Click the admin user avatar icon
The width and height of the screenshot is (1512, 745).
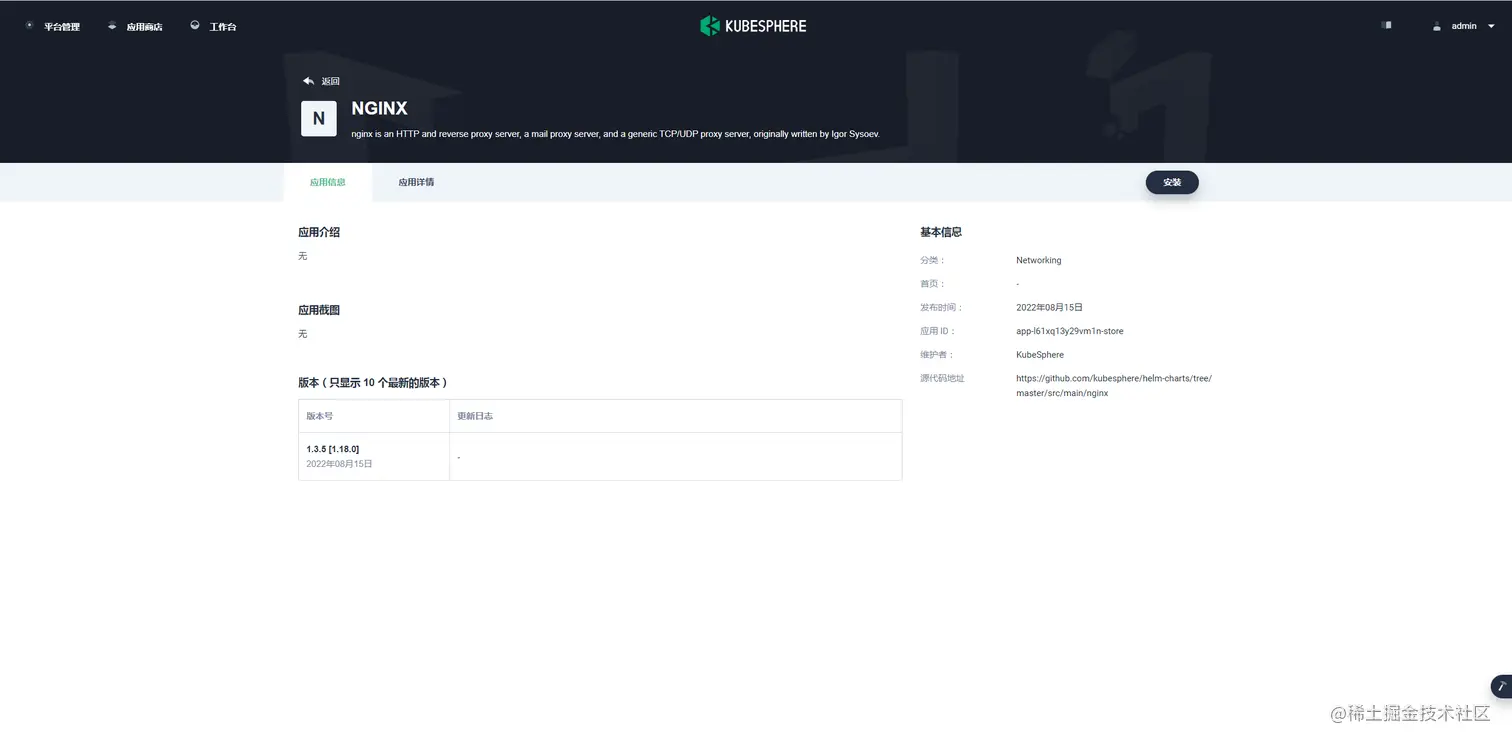pos(1437,26)
